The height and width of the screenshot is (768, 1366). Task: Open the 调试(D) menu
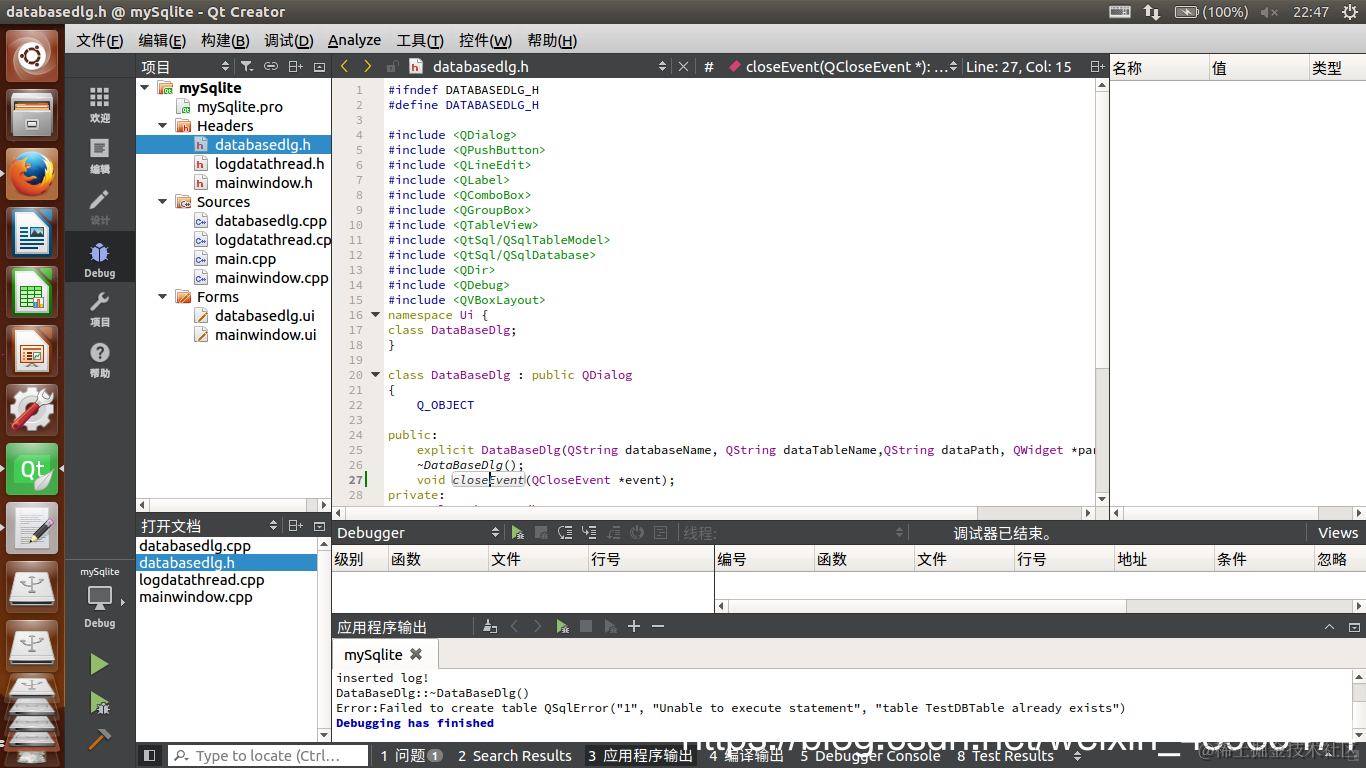[289, 40]
